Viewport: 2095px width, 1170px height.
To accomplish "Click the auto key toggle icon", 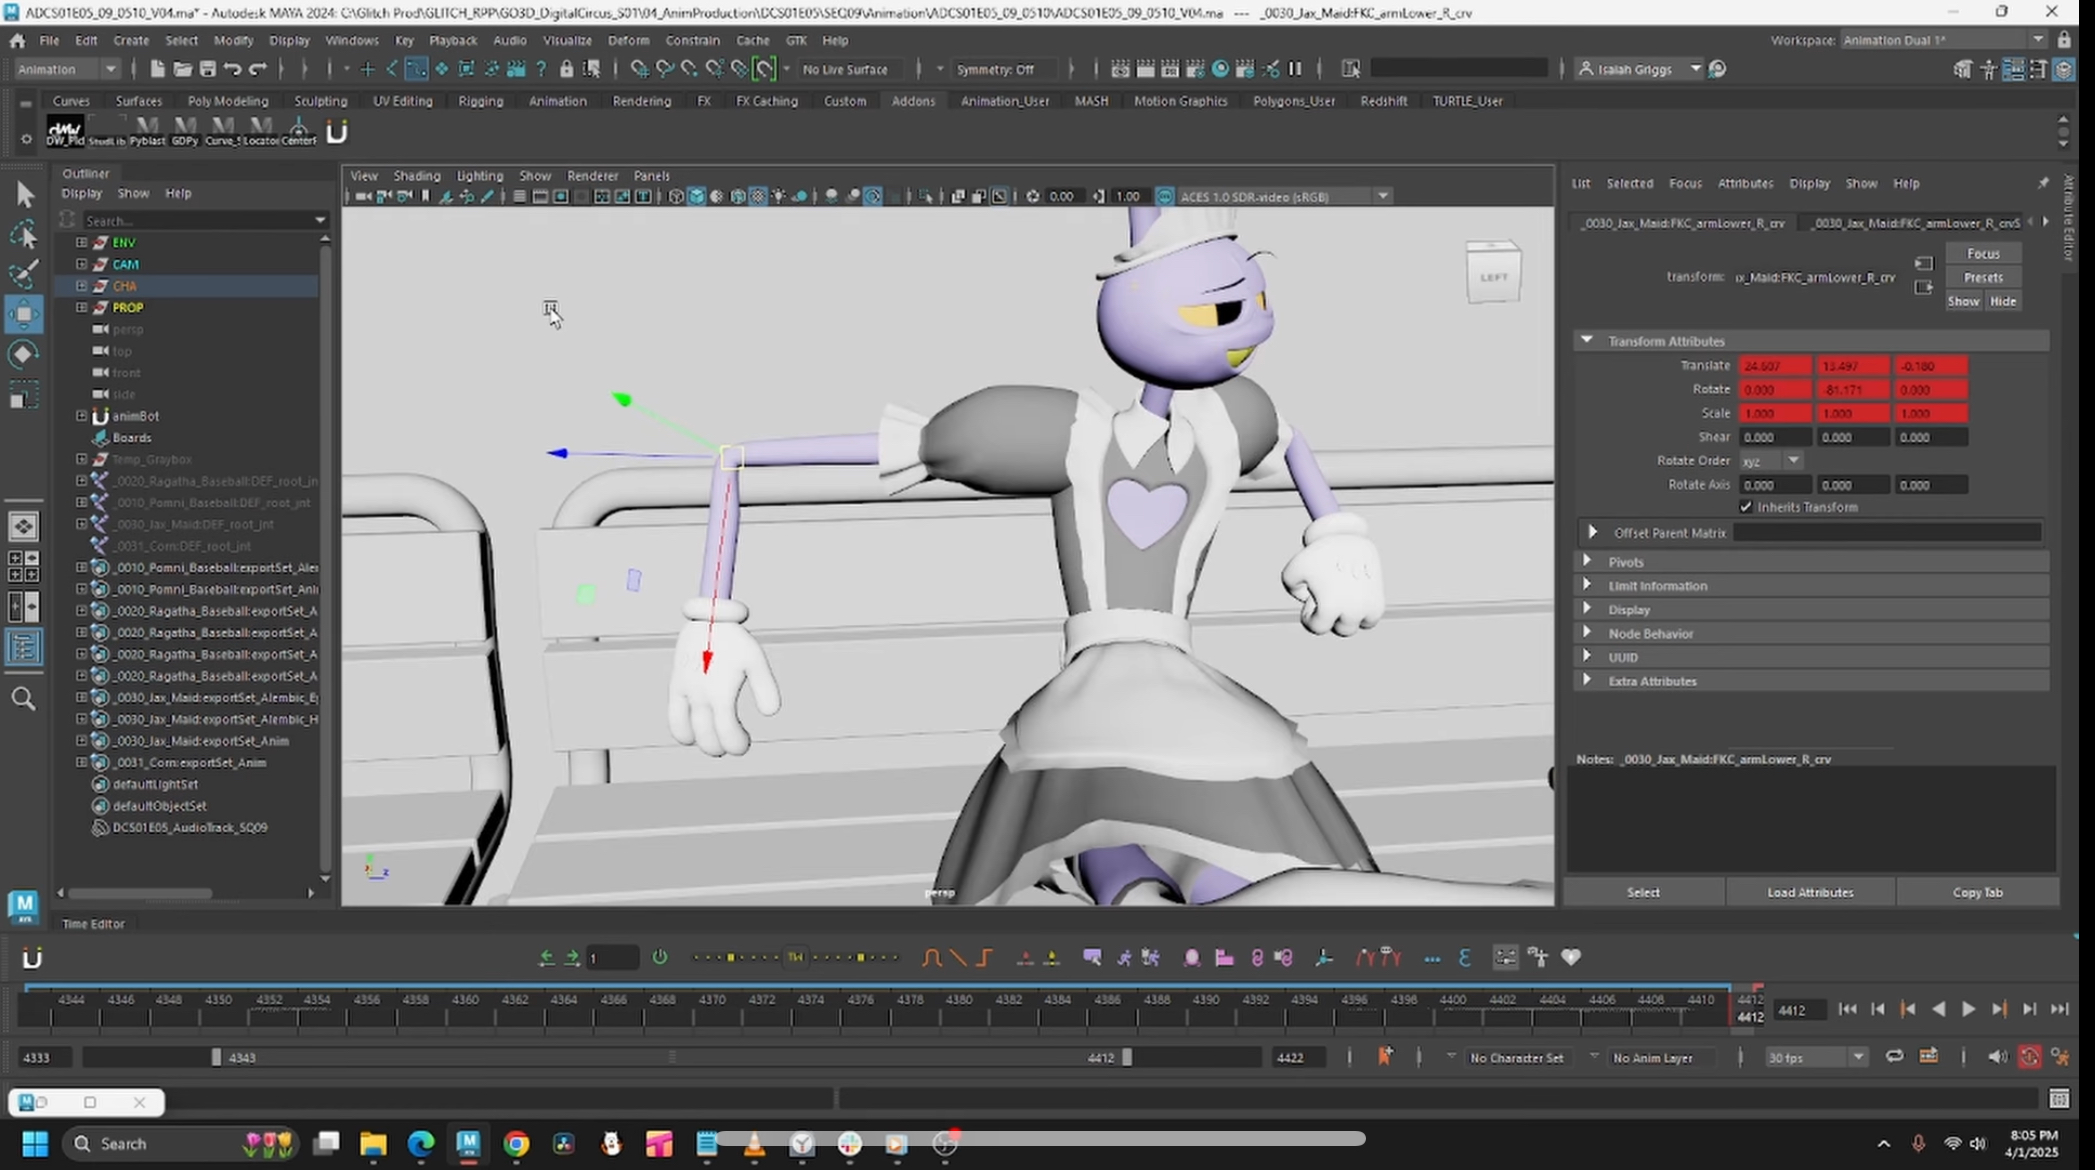I will coord(2029,1057).
